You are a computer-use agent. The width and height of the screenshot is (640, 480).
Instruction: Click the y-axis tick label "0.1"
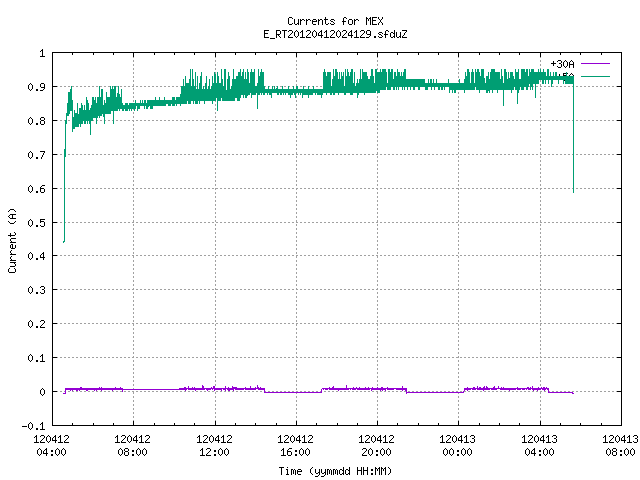36,358
